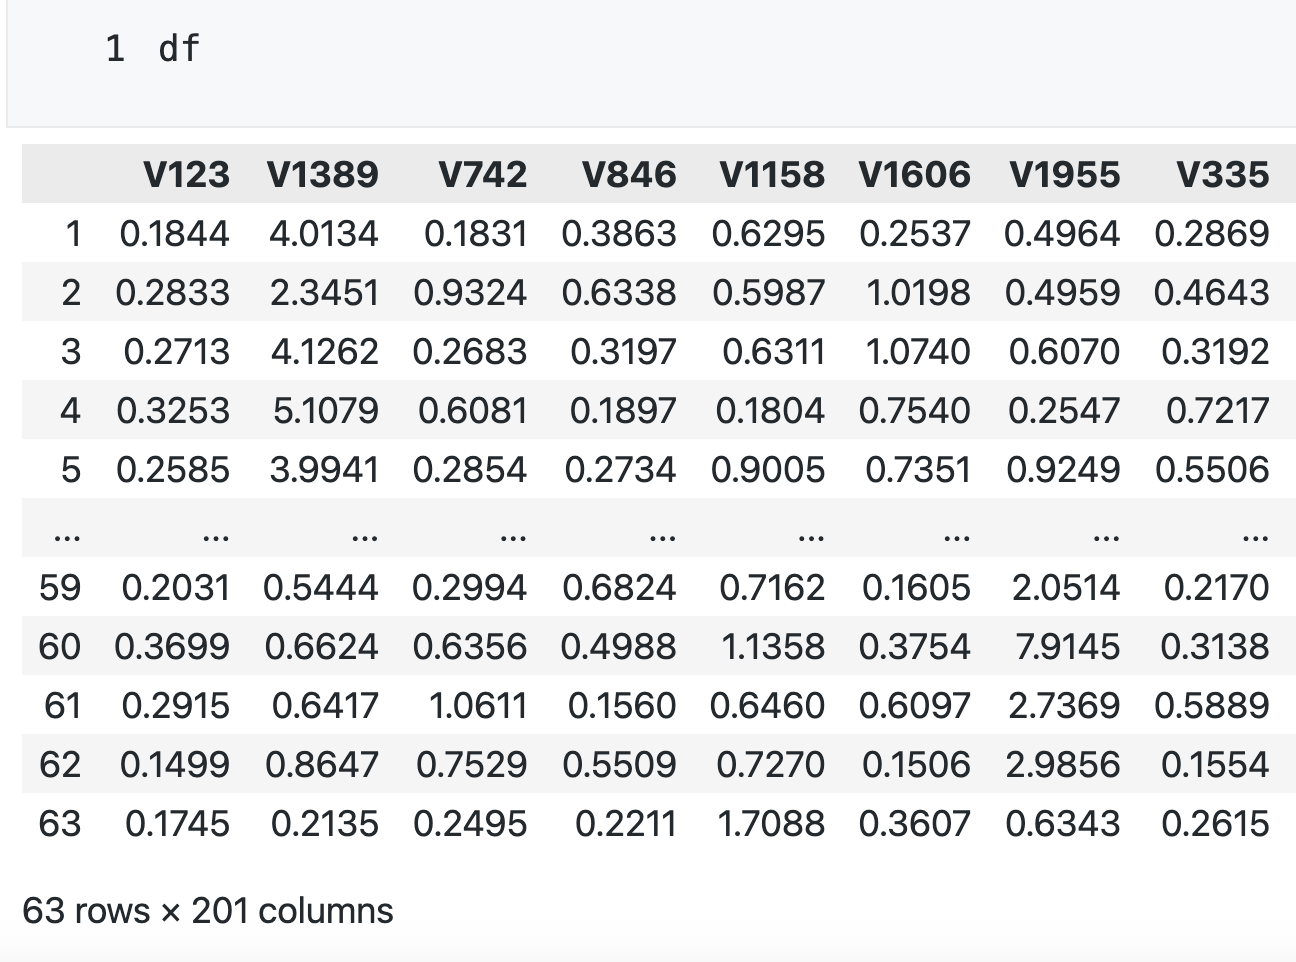Click the '63 rows × 201 columns' summary text
Viewport: 1296px width, 962px height.
(x=208, y=911)
